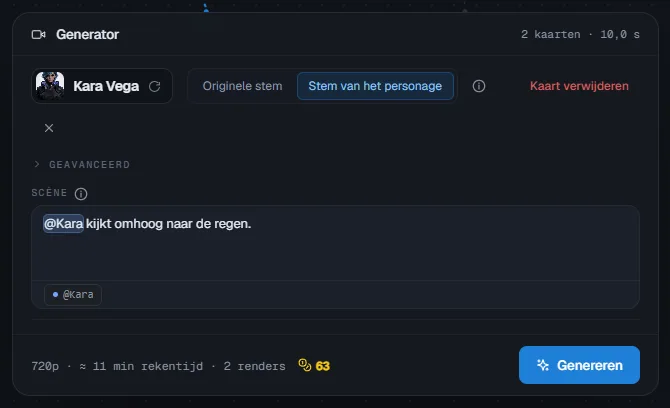Image resolution: width=670 pixels, height=408 pixels.
Task: Click the sparkle icon on Genereren
Action: [543, 365]
